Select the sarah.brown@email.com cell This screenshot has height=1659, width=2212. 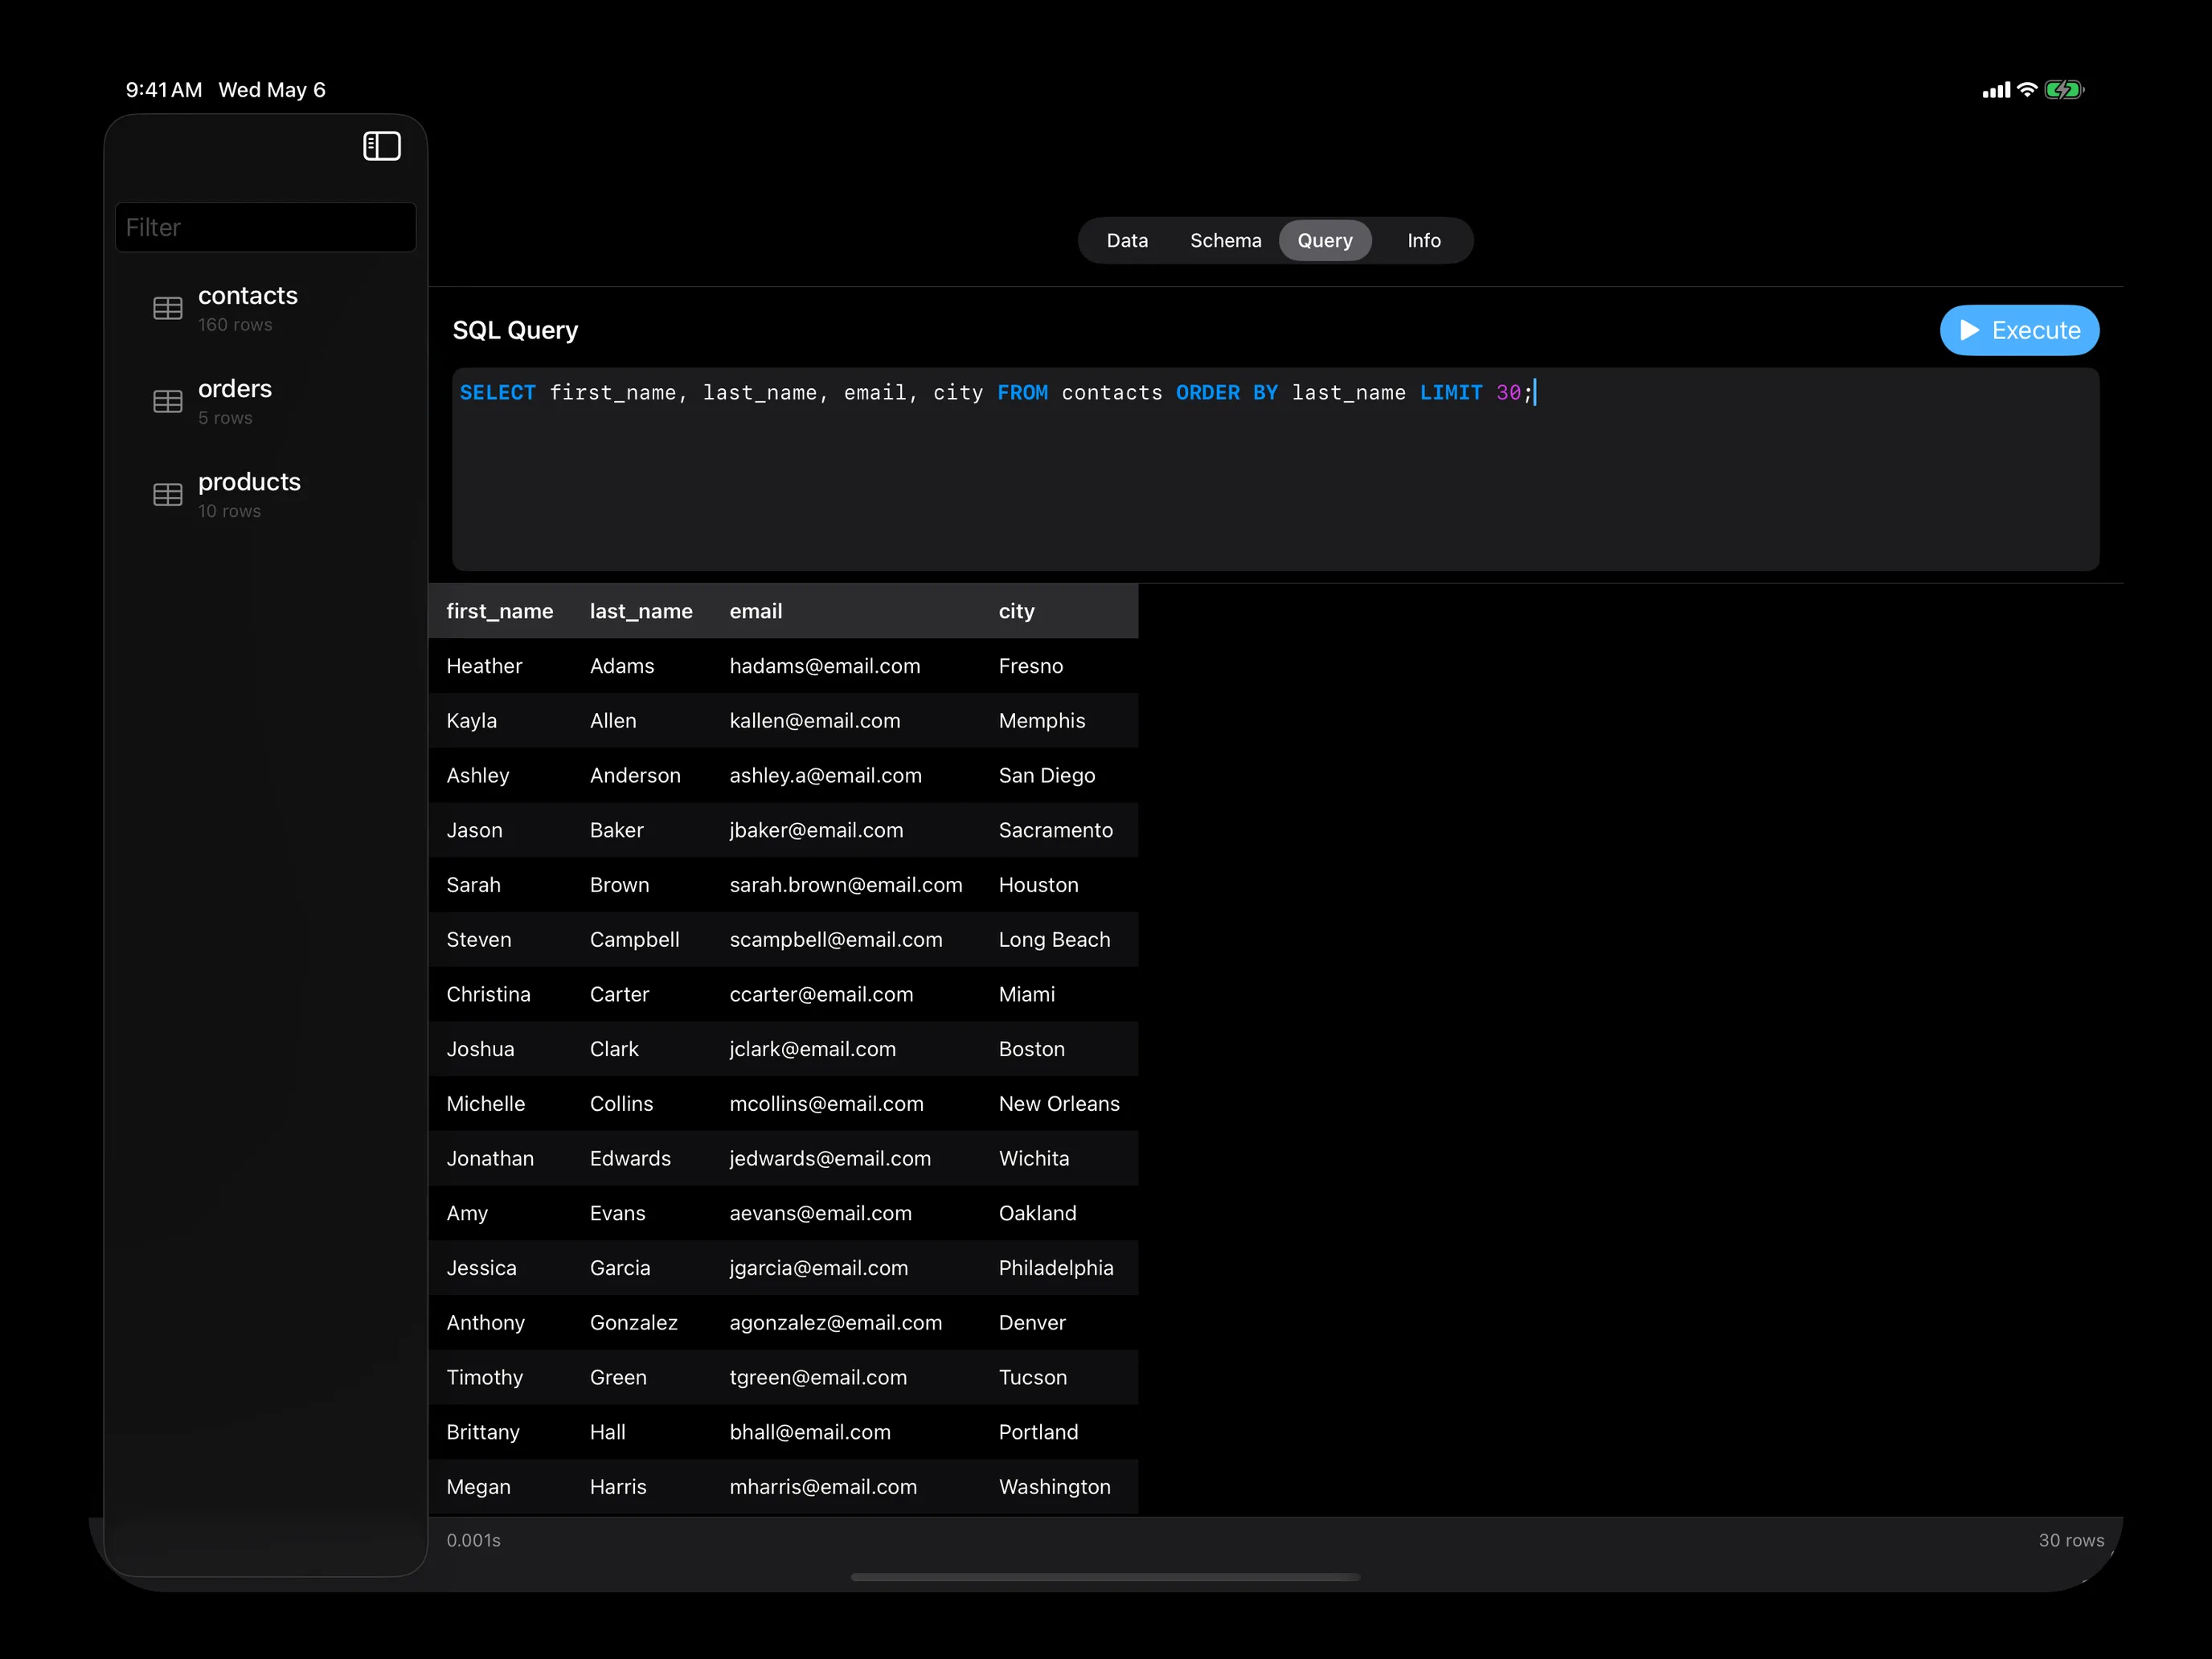846,885
